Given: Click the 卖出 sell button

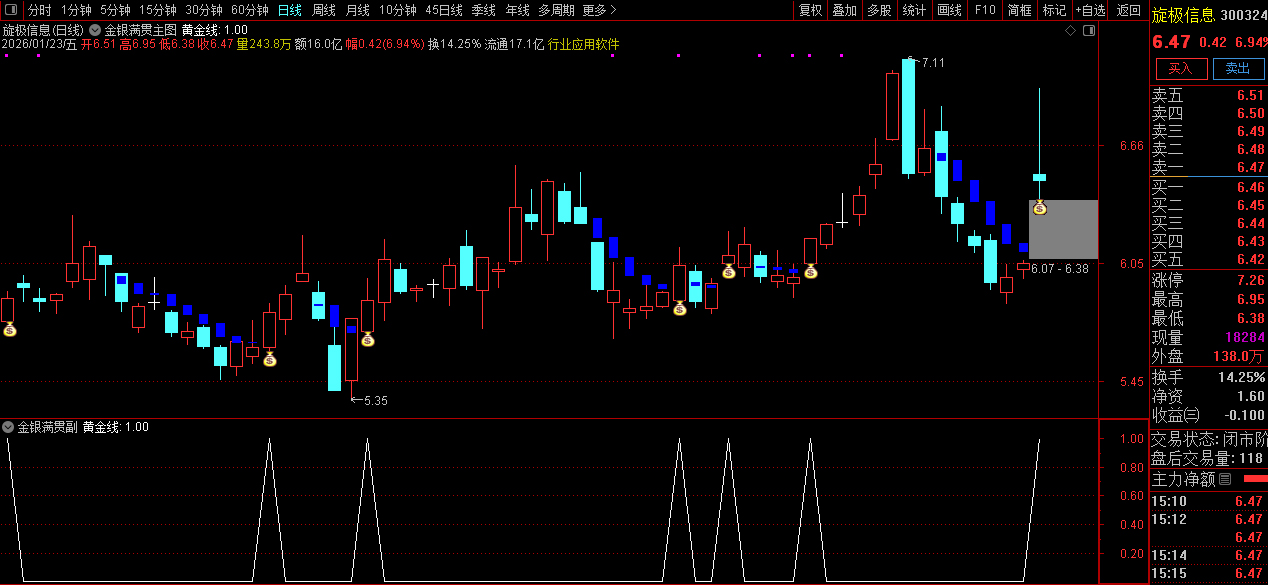Looking at the screenshot, I should coord(1238,68).
